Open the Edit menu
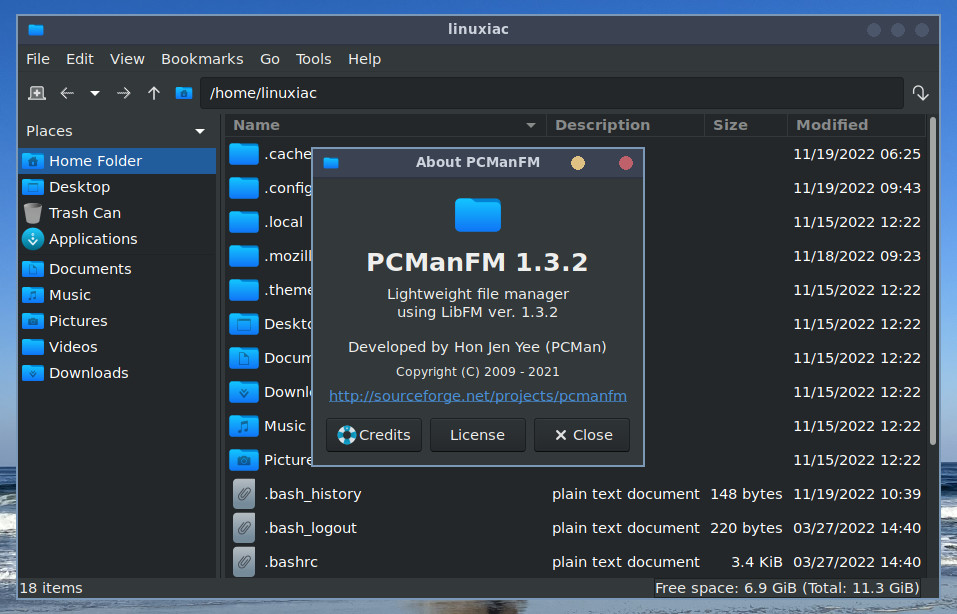This screenshot has width=957, height=614. (80, 59)
